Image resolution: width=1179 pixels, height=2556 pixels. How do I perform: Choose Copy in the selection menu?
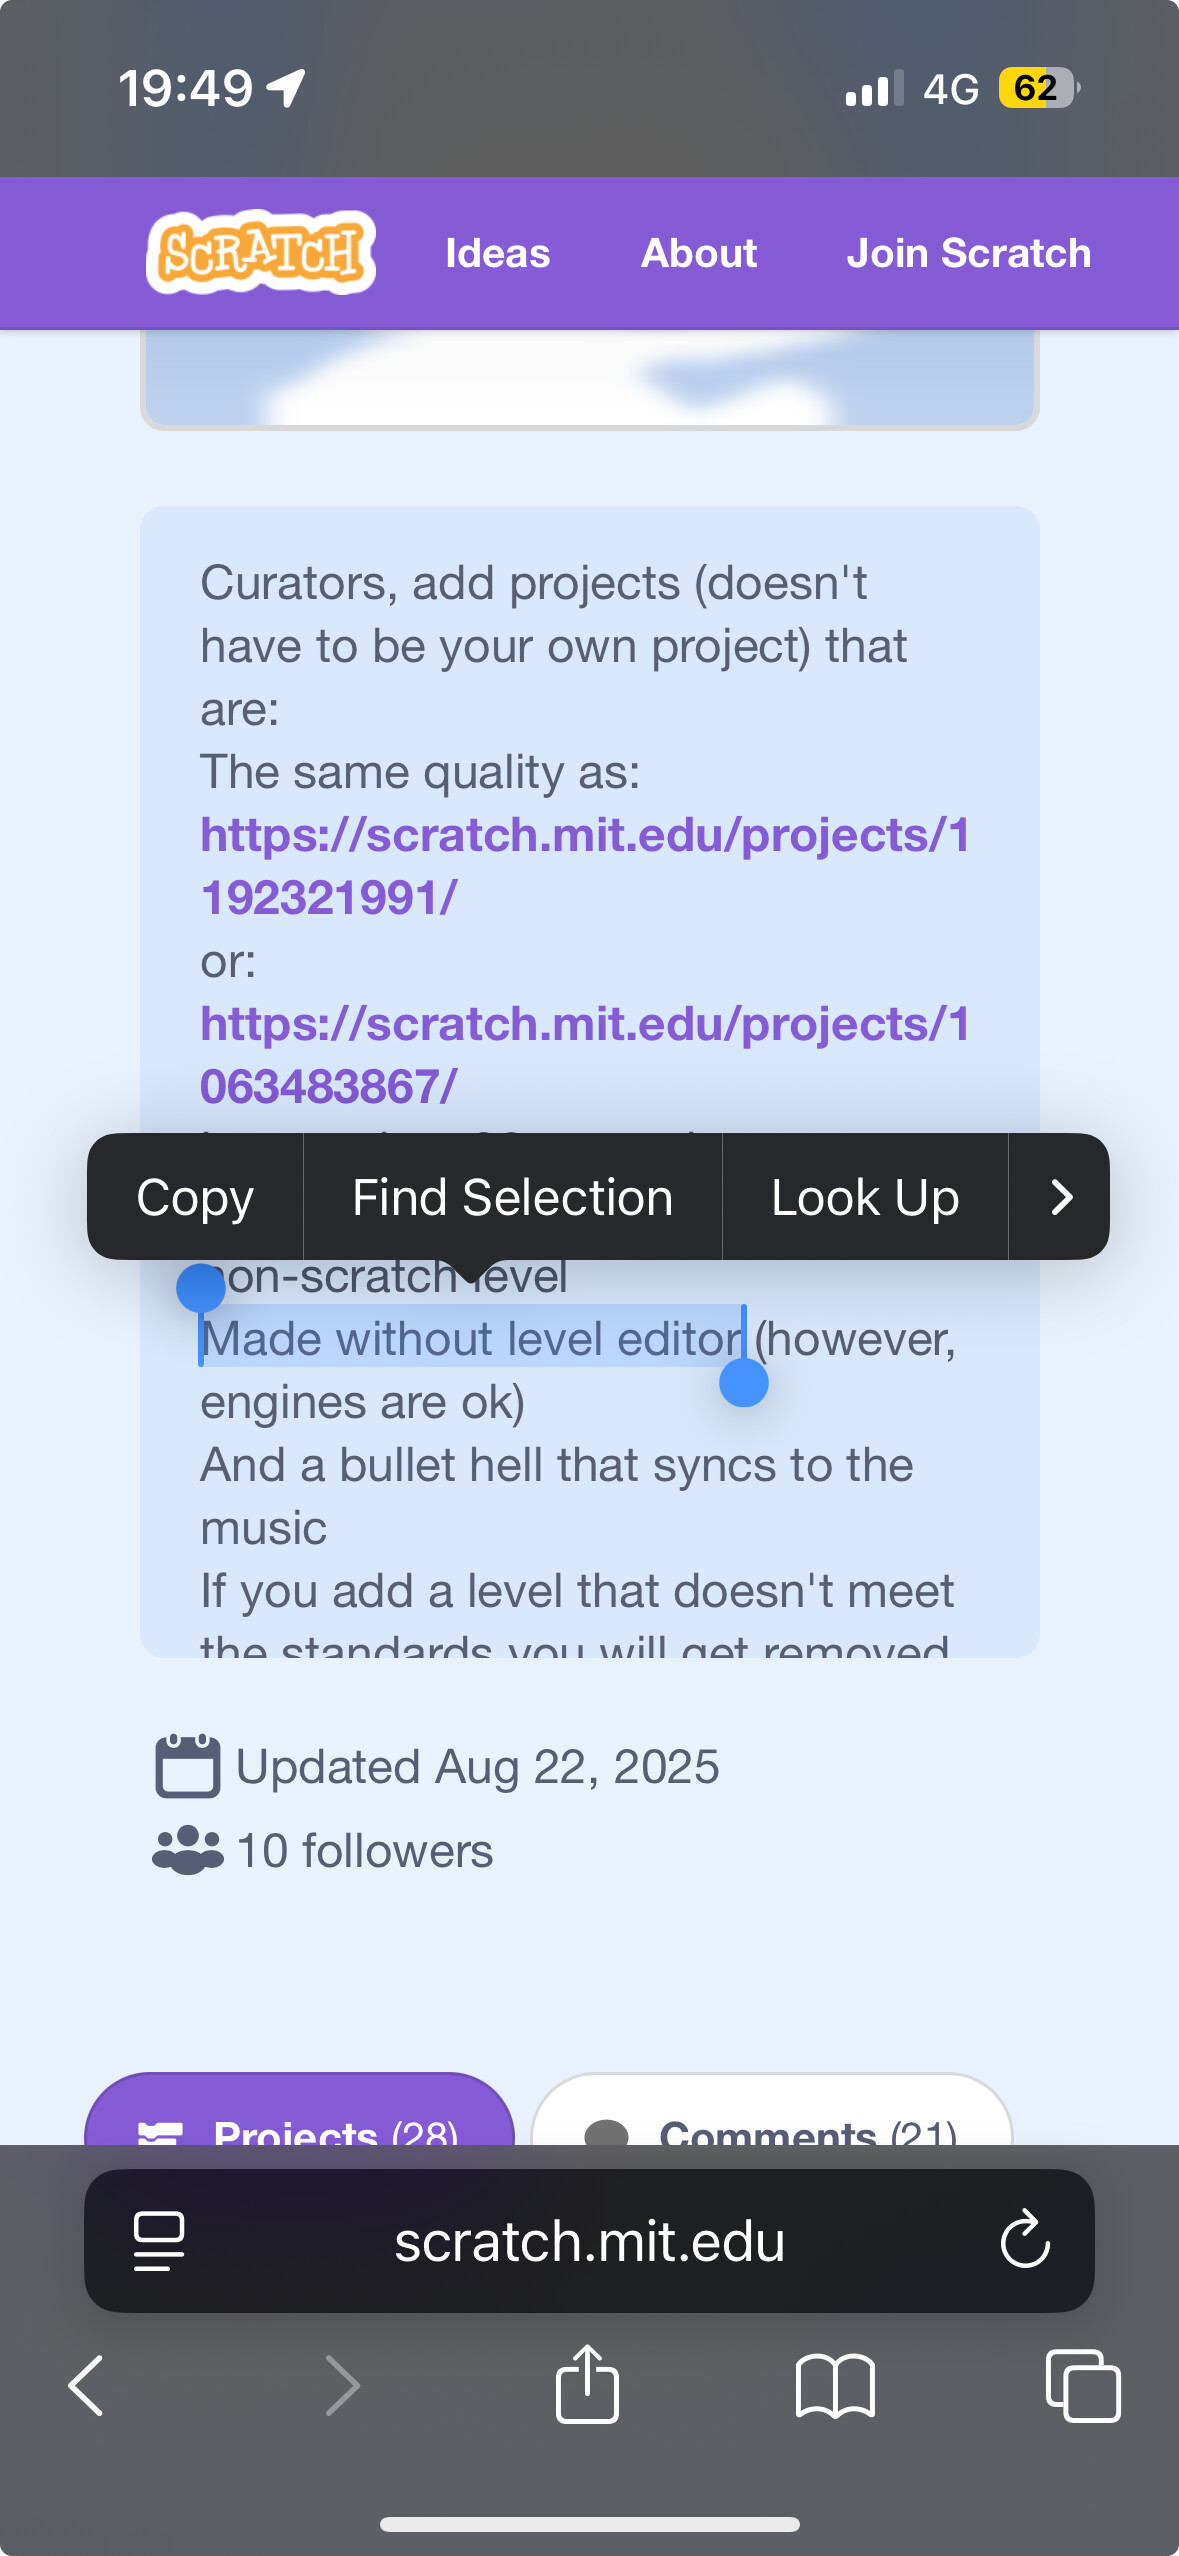point(195,1197)
